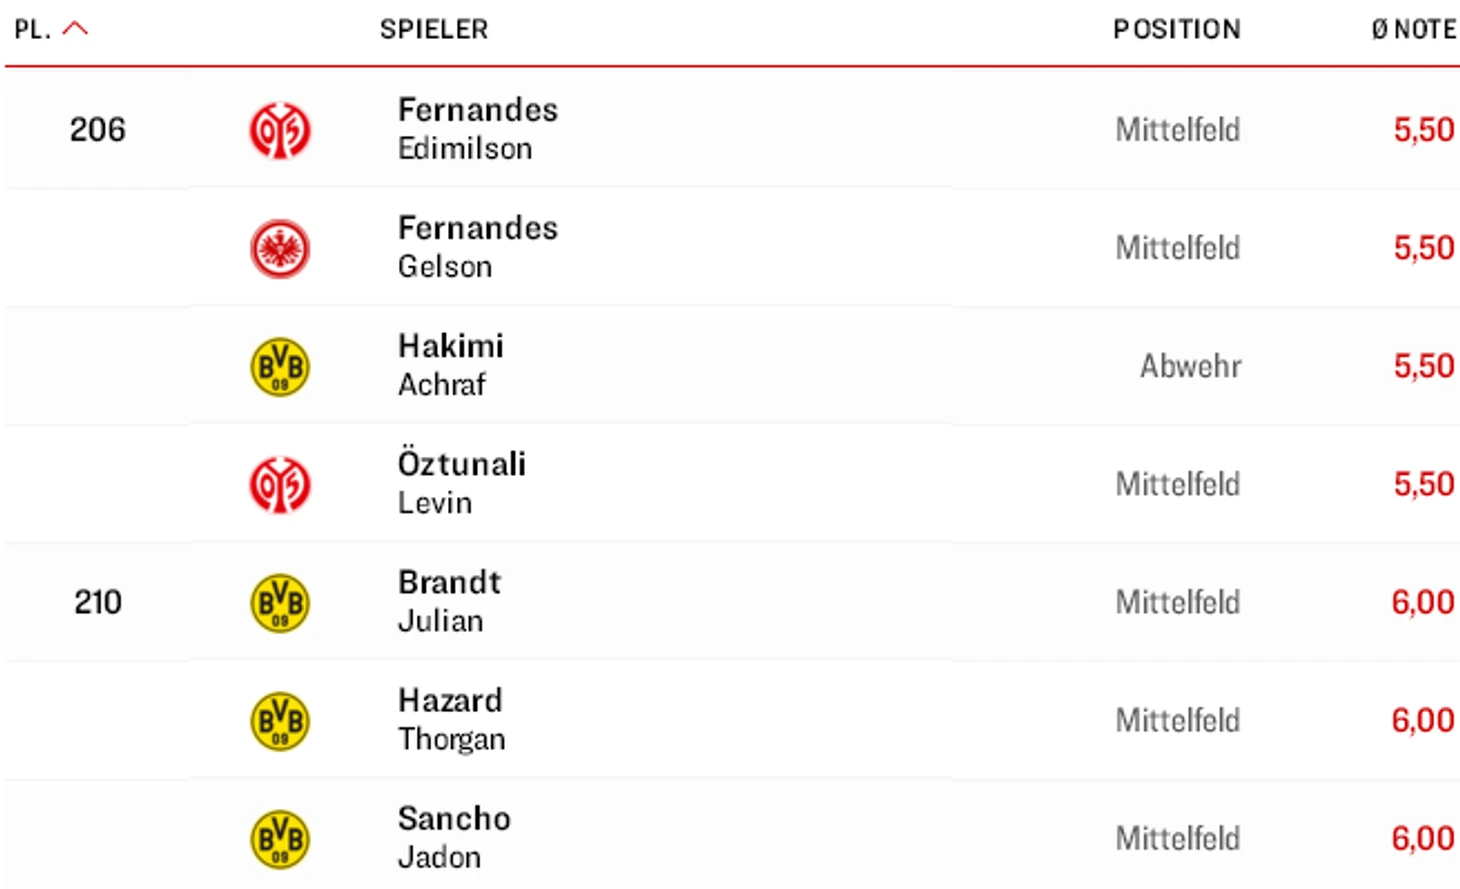Toggle sort order with the red PL. arrow
This screenshot has height=889, width=1460.
pyautogui.click(x=75, y=29)
